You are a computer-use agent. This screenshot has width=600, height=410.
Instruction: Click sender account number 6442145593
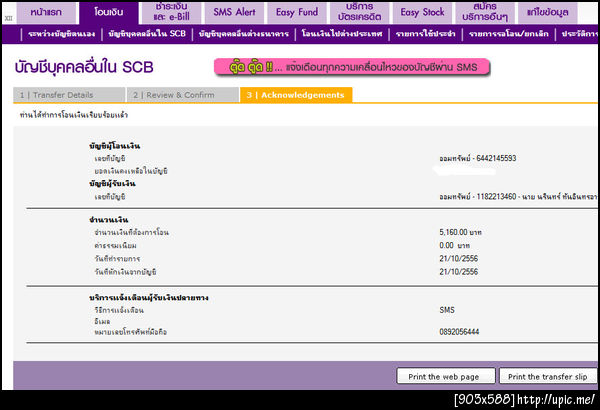(x=496, y=158)
